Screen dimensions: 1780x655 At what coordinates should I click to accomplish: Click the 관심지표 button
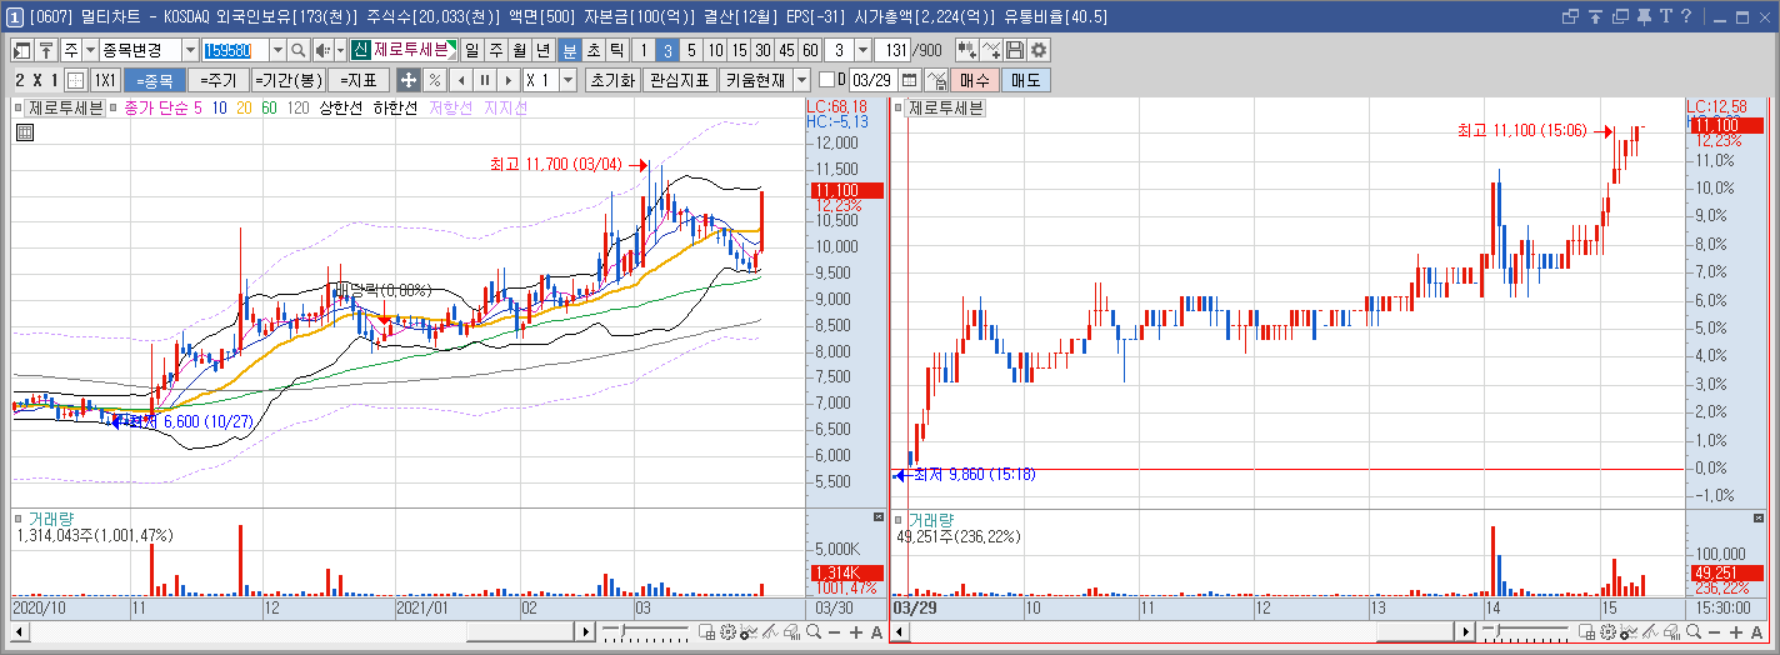679,80
